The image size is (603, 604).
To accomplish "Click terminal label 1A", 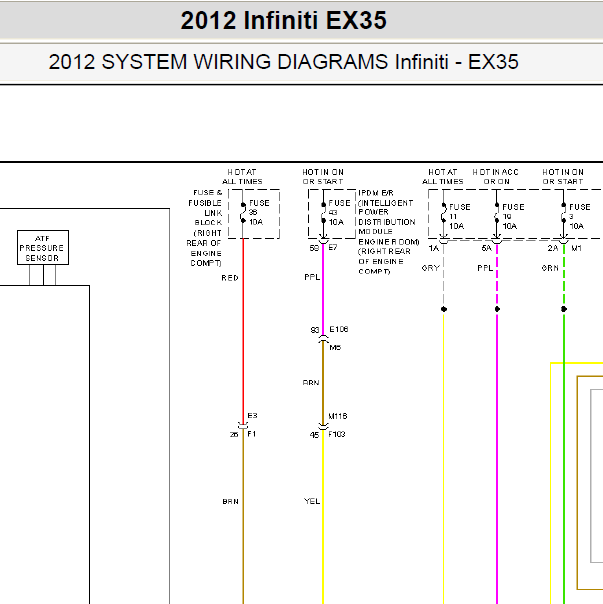I will tap(434, 248).
